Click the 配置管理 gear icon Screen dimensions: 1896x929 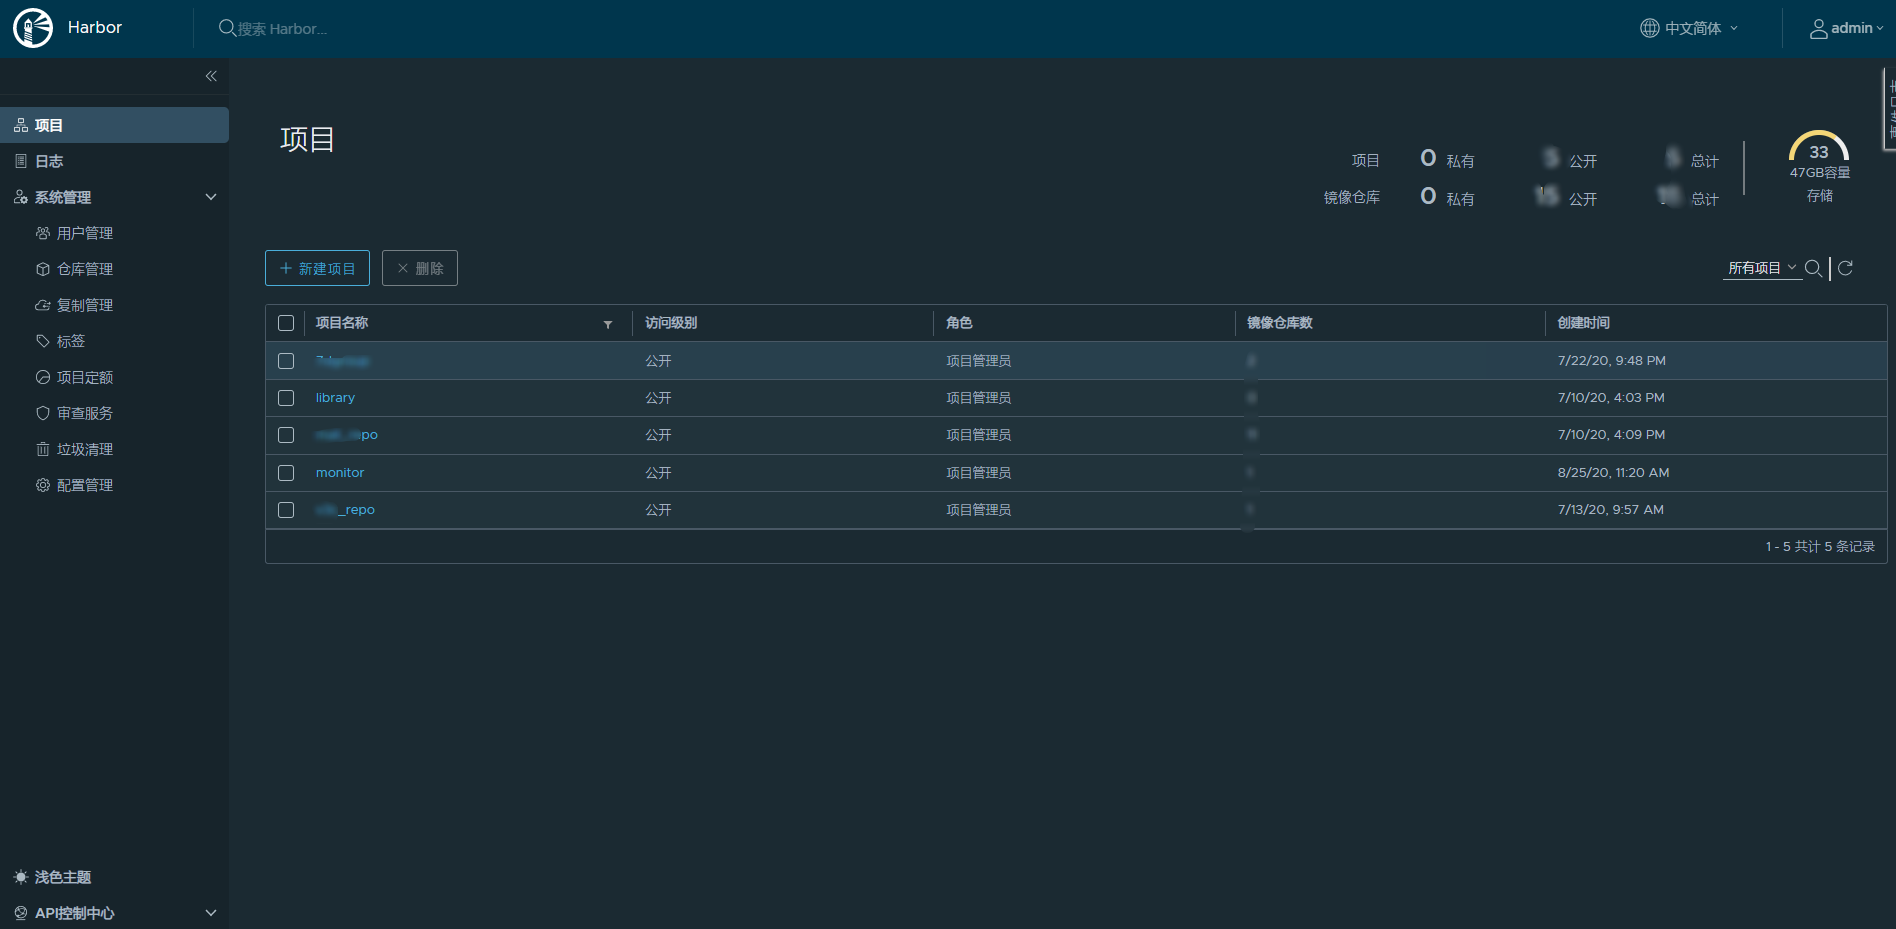tap(43, 485)
